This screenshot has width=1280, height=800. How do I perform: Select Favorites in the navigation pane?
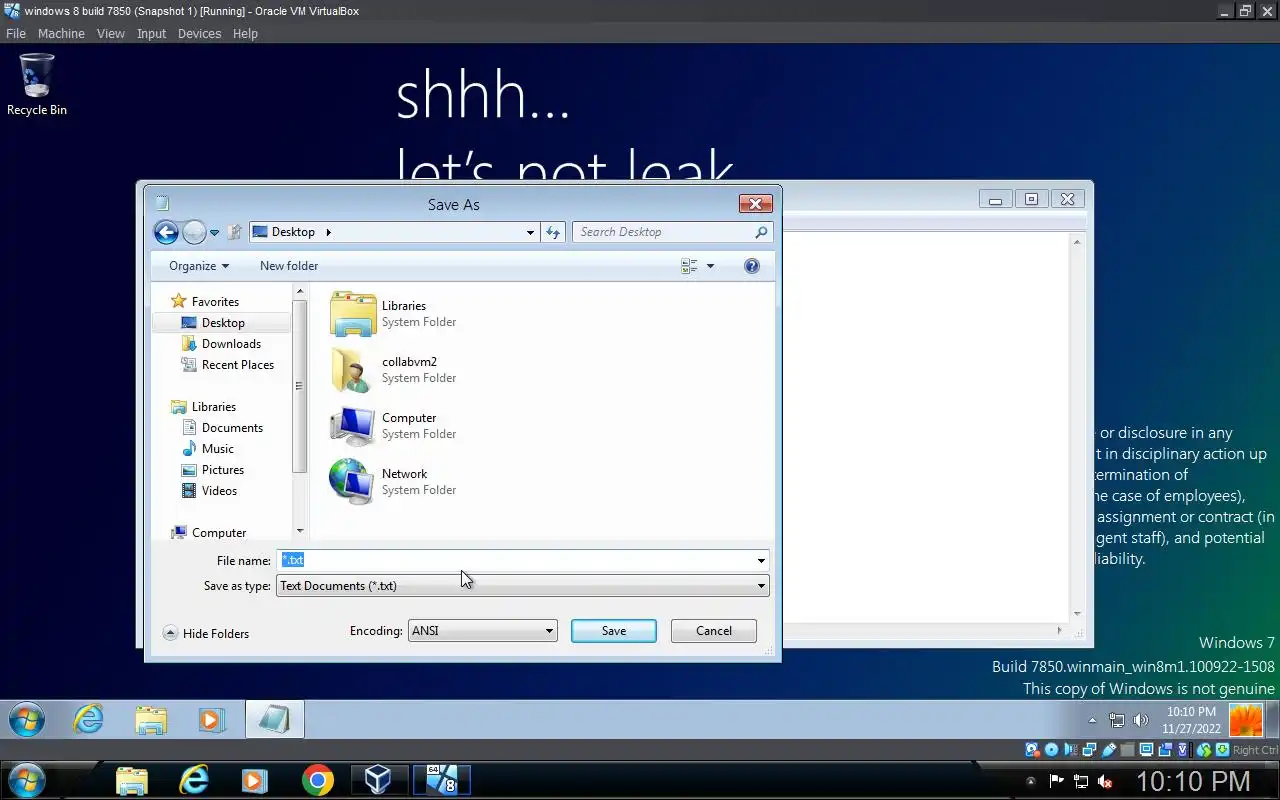205,302
